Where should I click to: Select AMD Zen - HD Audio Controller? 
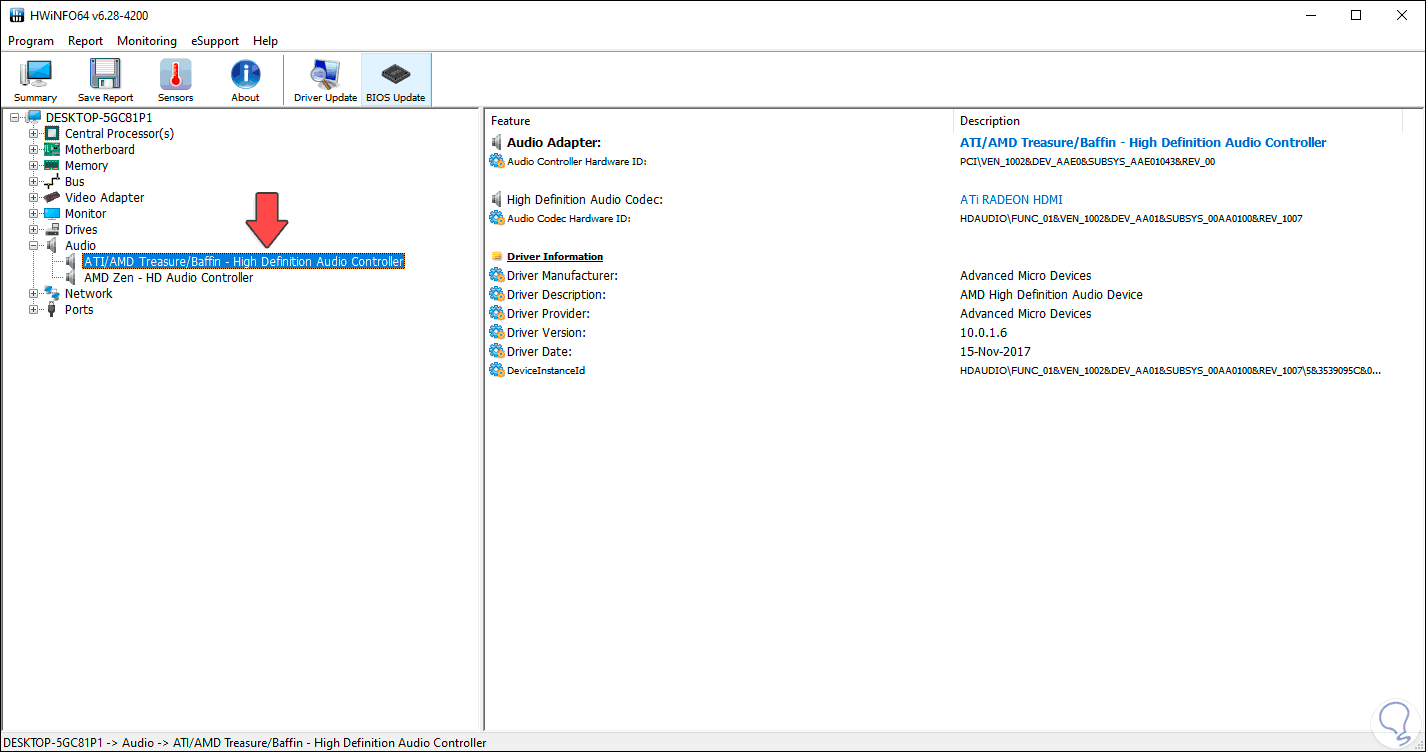coord(169,278)
